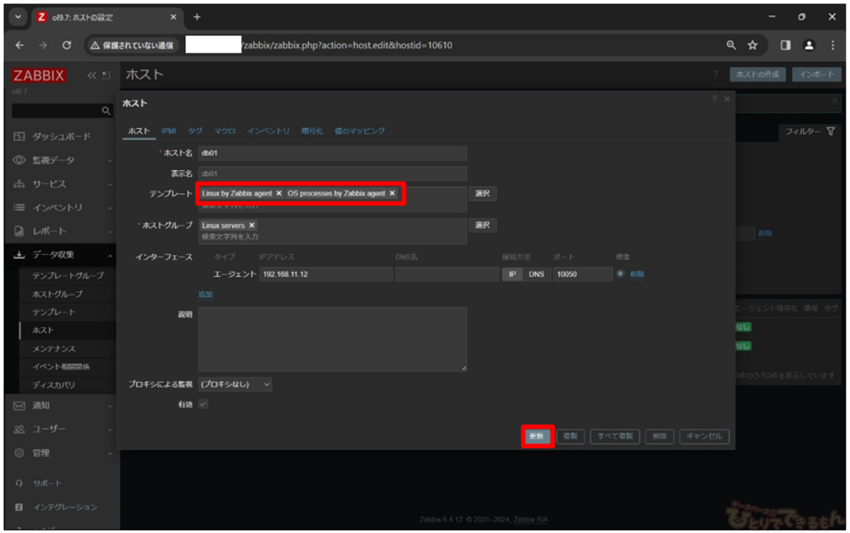Image resolution: width=850 pixels, height=533 pixels.
Task: Open the filter funnel icon
Action: [x=830, y=132]
